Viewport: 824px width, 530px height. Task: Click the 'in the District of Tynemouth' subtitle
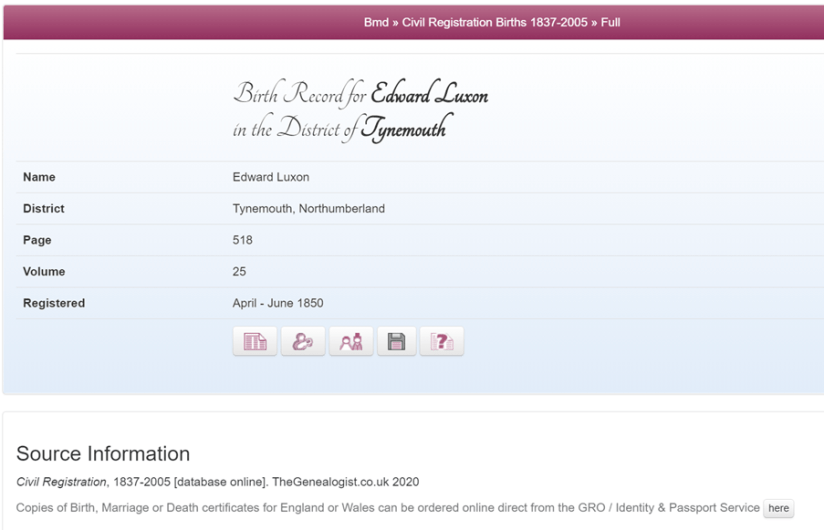tap(338, 128)
